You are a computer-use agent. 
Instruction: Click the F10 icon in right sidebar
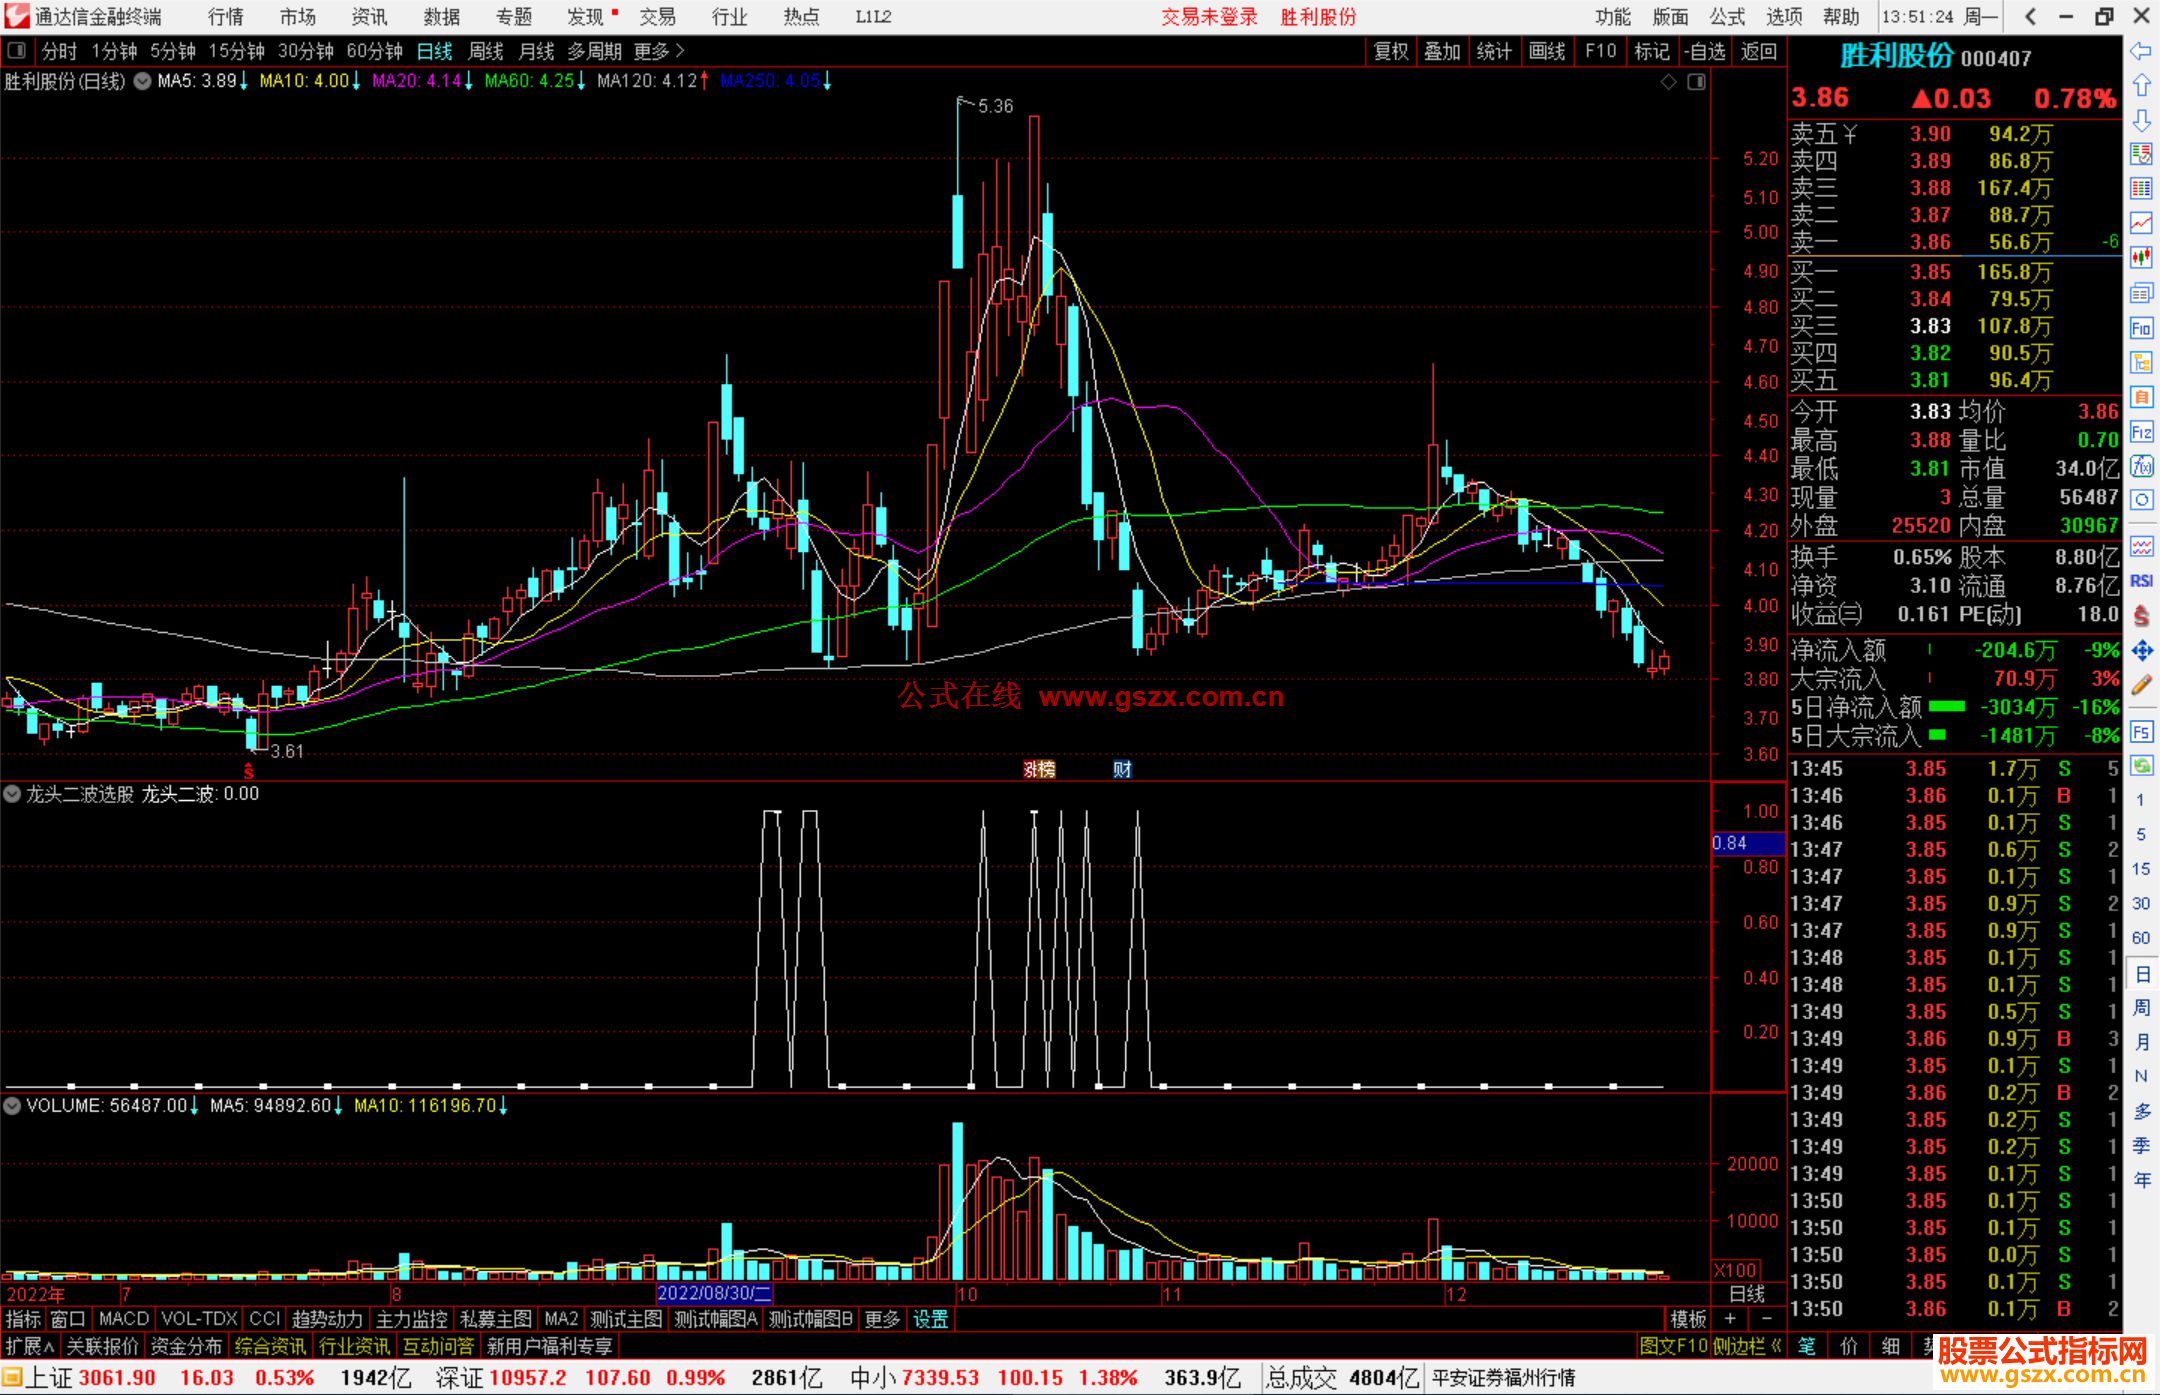[2141, 328]
